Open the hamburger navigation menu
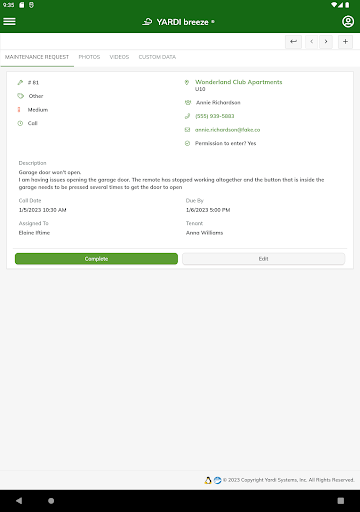 point(9,22)
